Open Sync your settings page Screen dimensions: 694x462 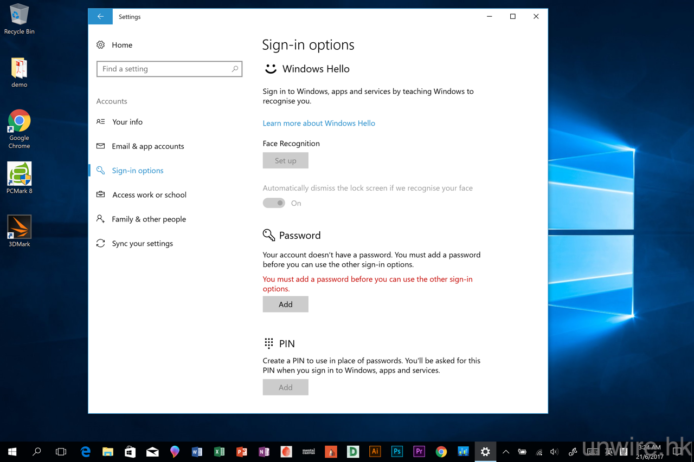click(142, 243)
